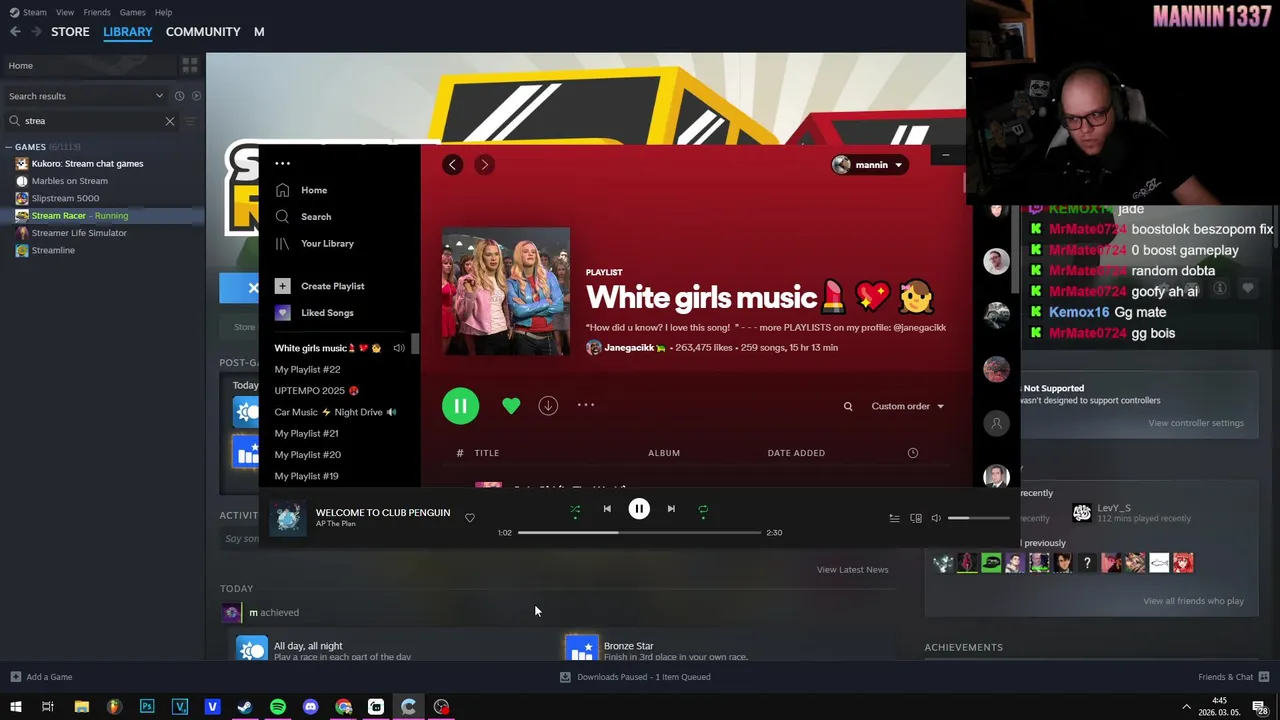Screen dimensions: 1280x720
Task: Open Connect to a device in Spotify
Action: (x=916, y=518)
